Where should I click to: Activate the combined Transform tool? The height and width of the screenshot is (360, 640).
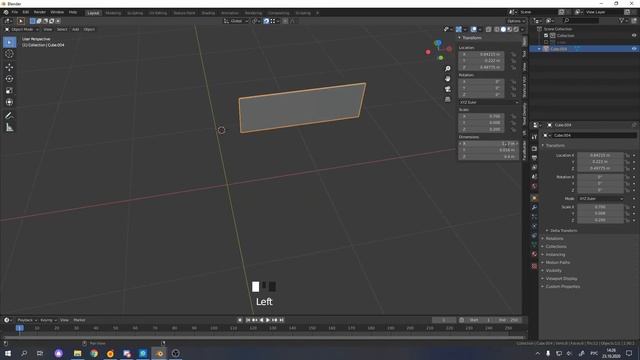(9, 102)
